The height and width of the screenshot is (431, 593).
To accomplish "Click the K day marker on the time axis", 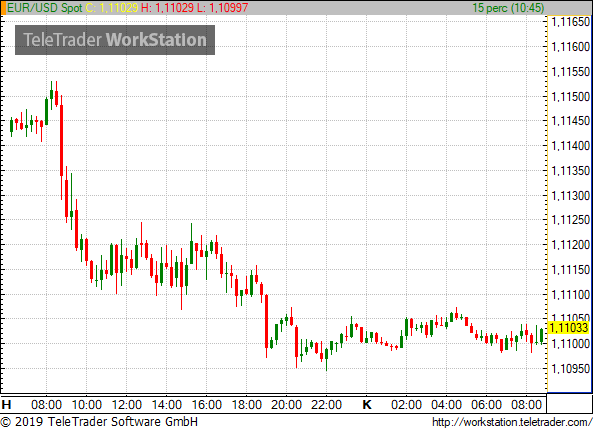I will (x=366, y=405).
